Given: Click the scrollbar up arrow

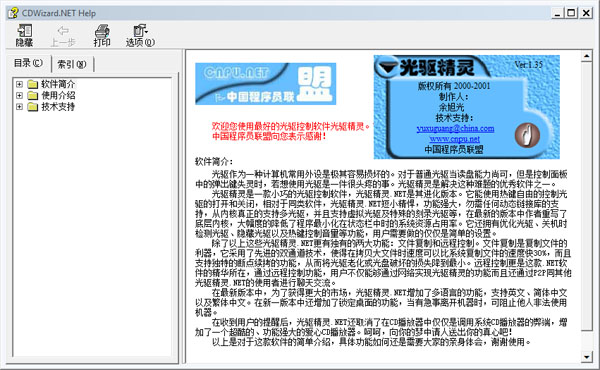Looking at the screenshot, I should [x=587, y=56].
